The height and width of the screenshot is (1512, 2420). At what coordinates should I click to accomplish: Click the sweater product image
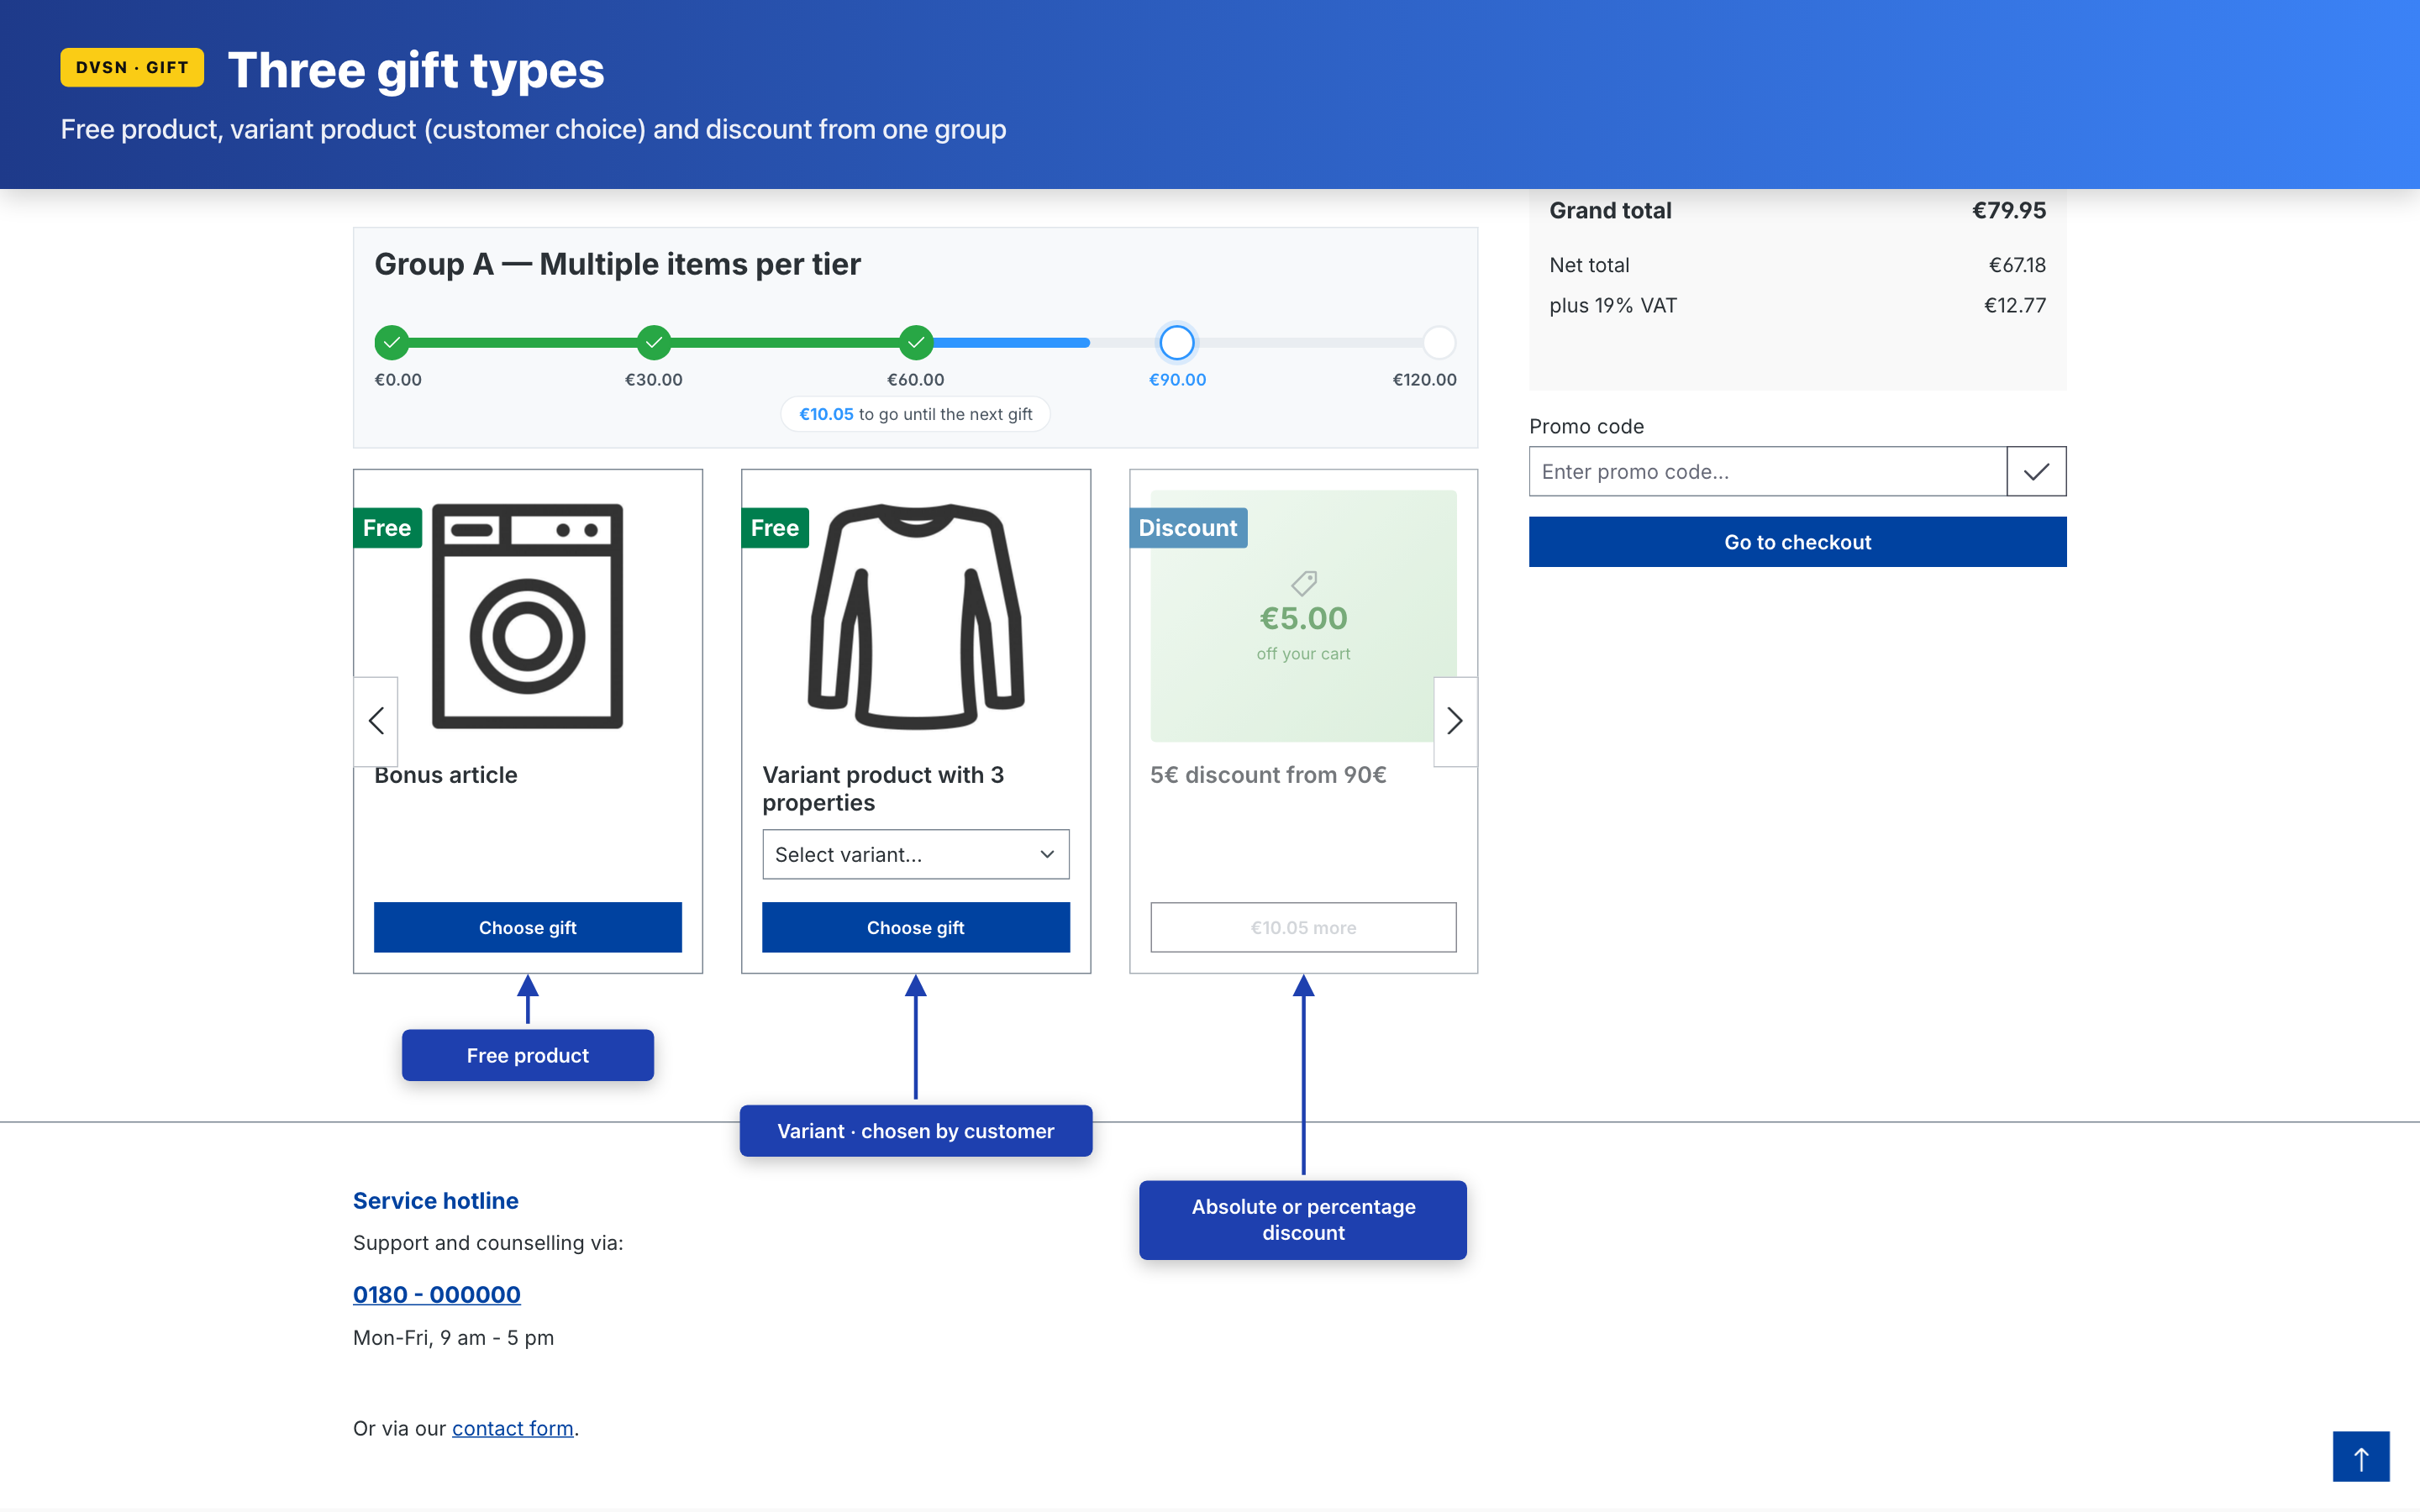915,615
